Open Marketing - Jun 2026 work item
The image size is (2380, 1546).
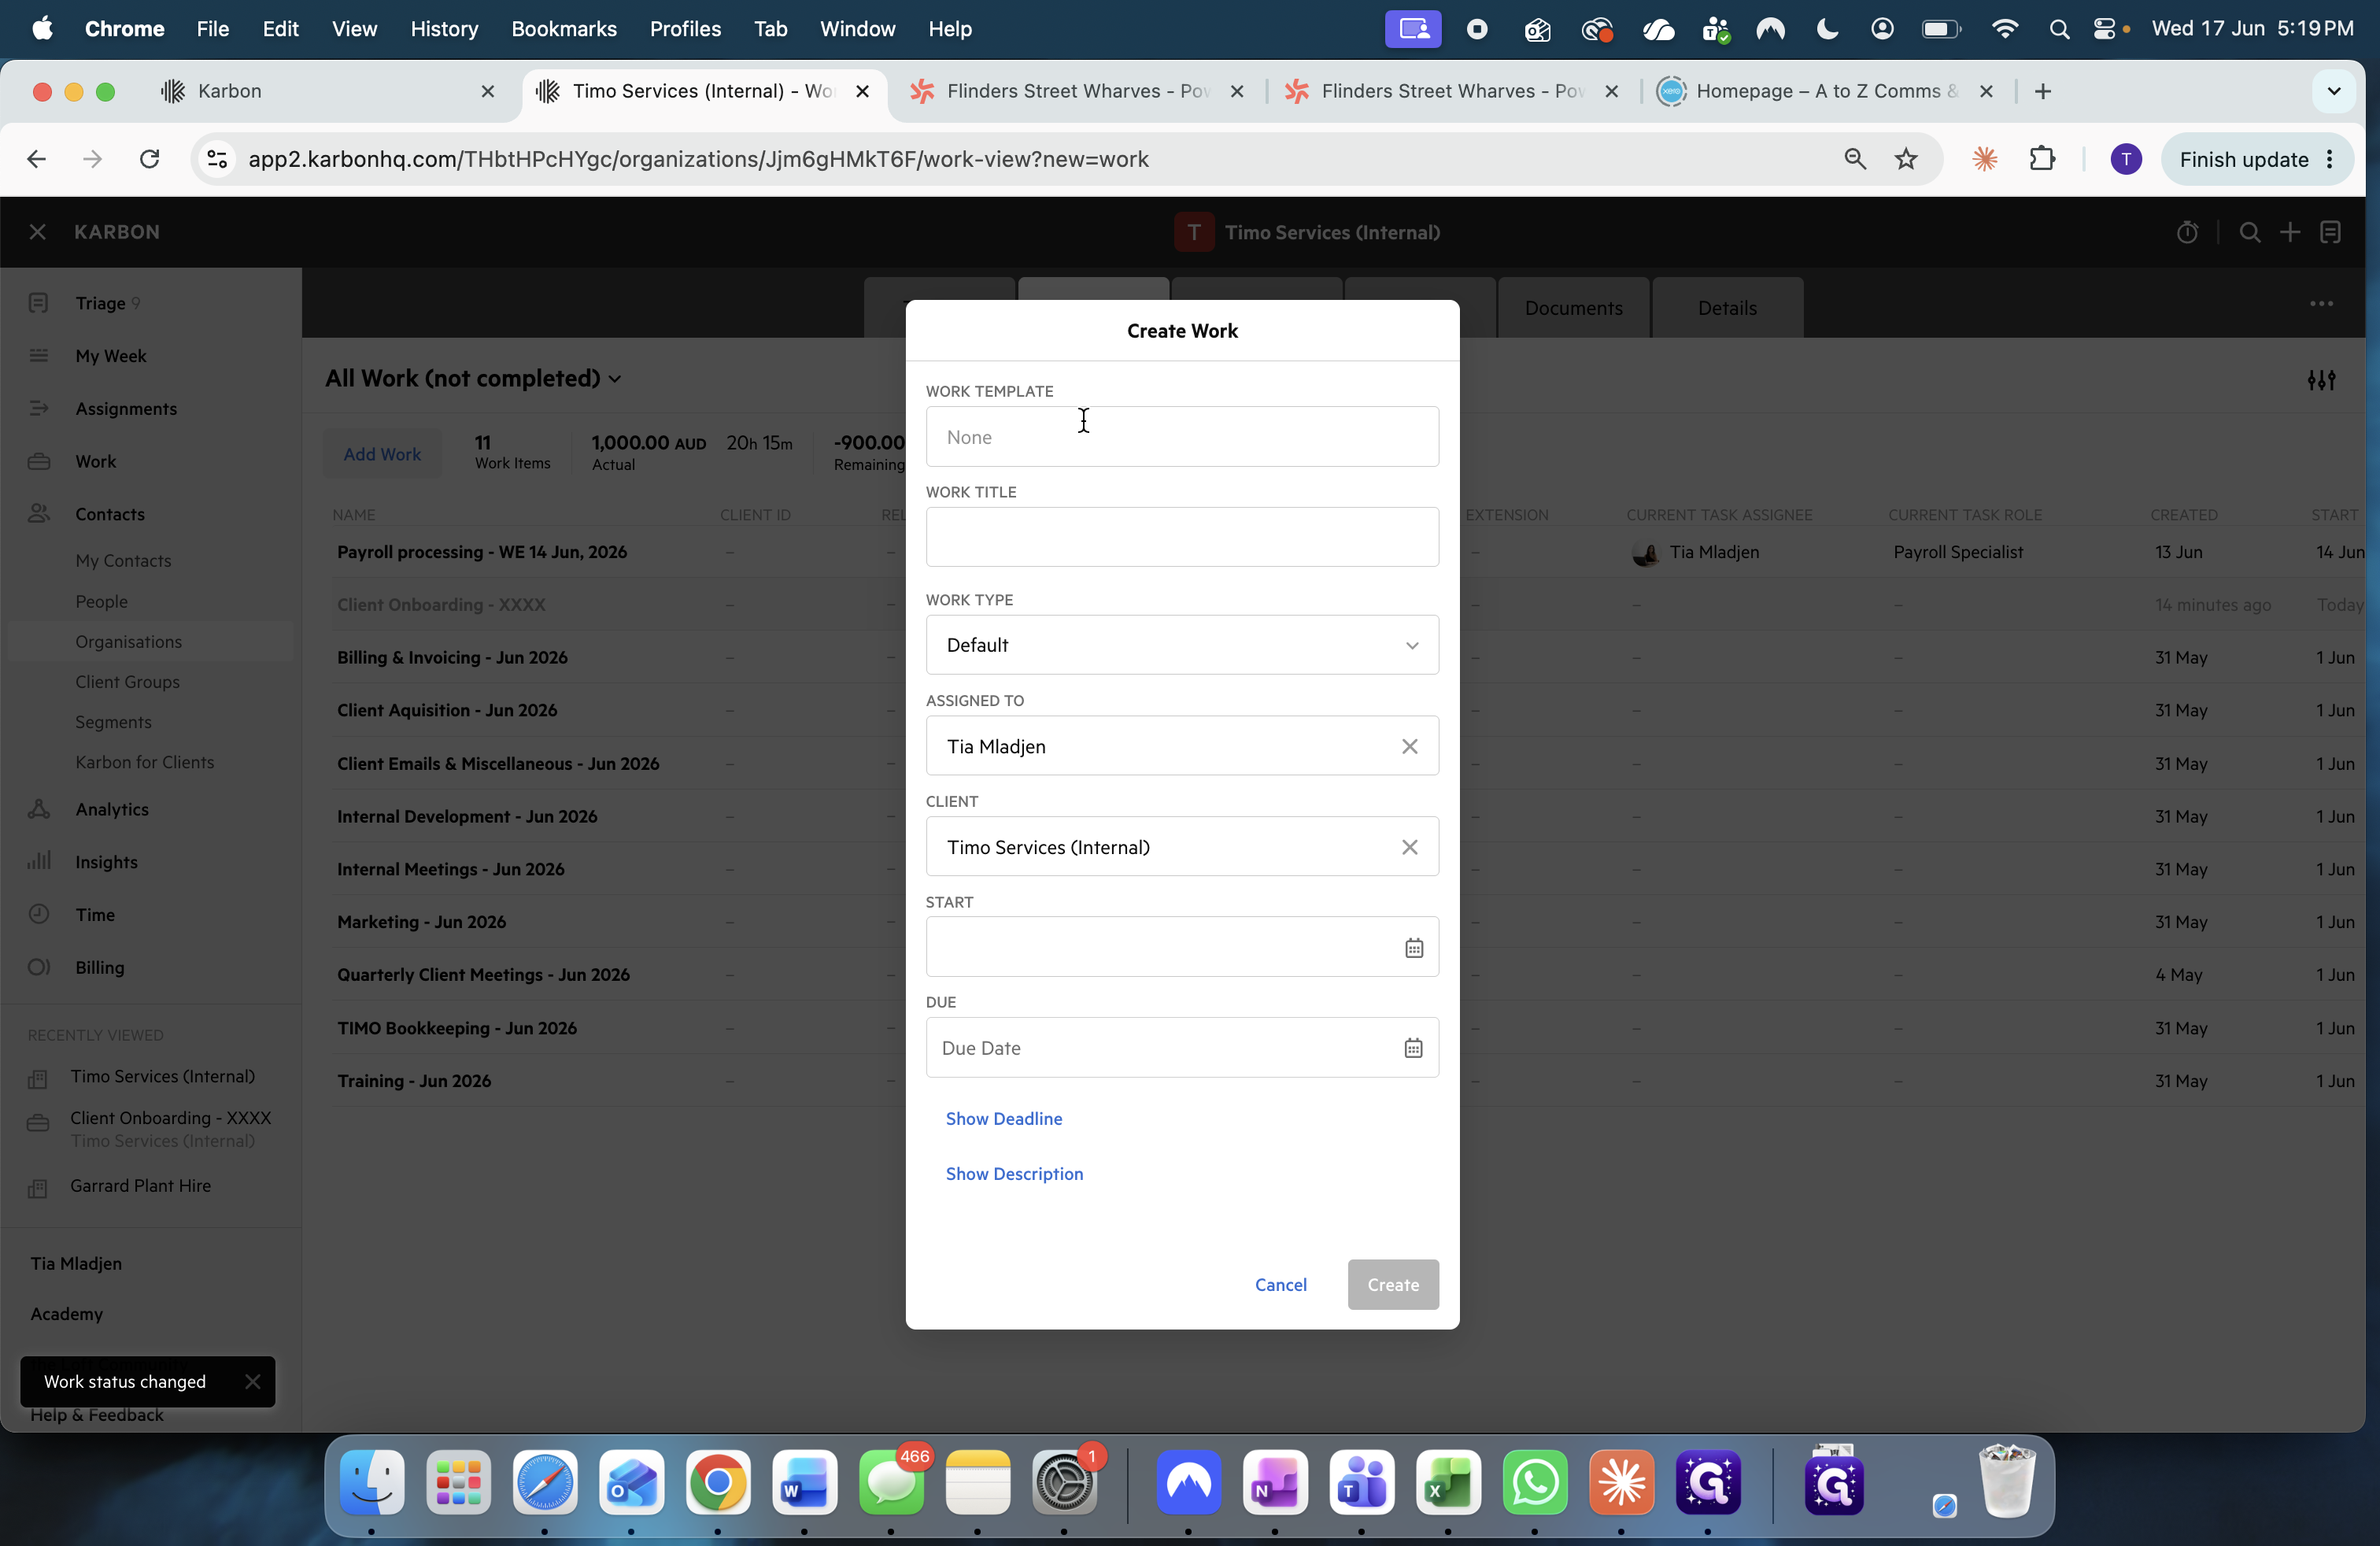(x=421, y=921)
